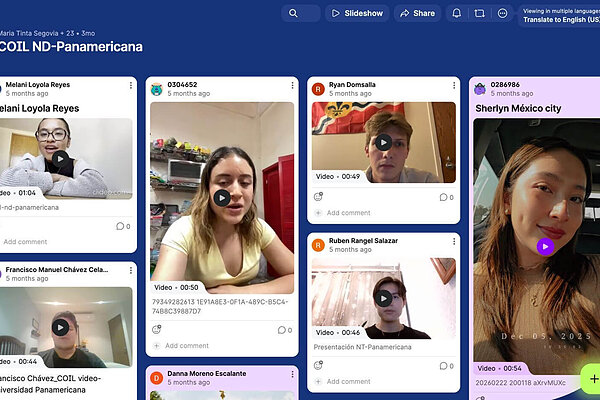Click the Maria Tinta Segovia author name

tap(29, 33)
